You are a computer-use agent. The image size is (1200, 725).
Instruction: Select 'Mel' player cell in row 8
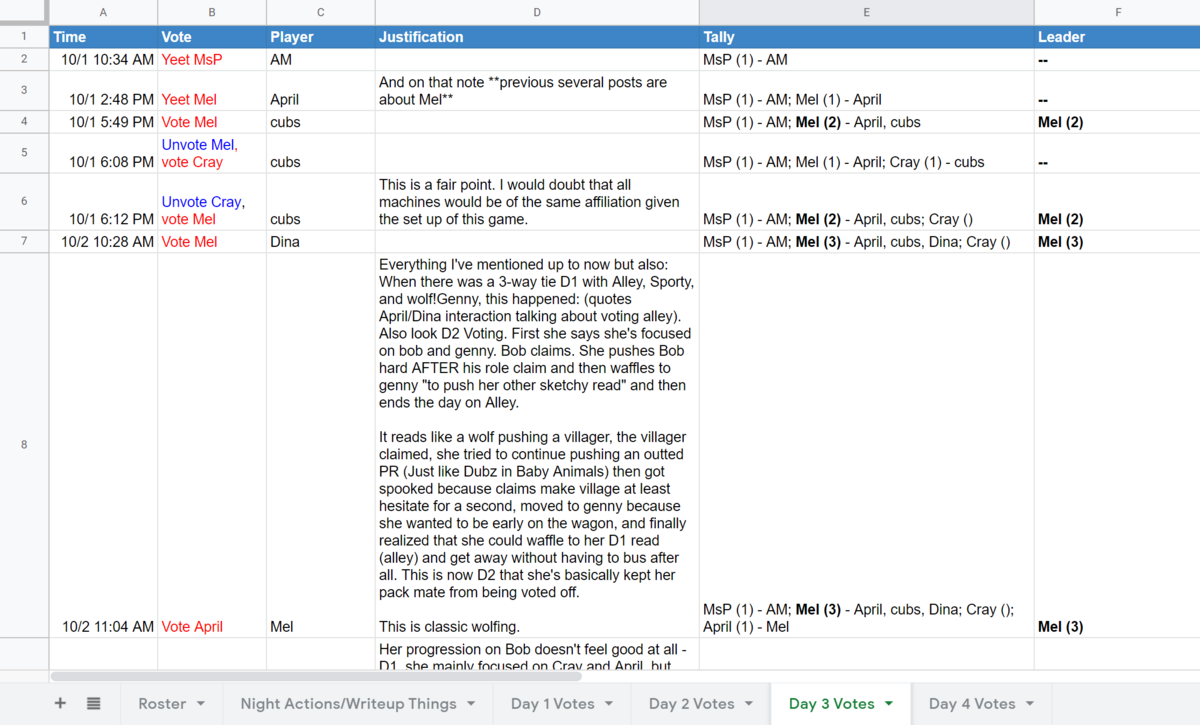tap(321, 445)
